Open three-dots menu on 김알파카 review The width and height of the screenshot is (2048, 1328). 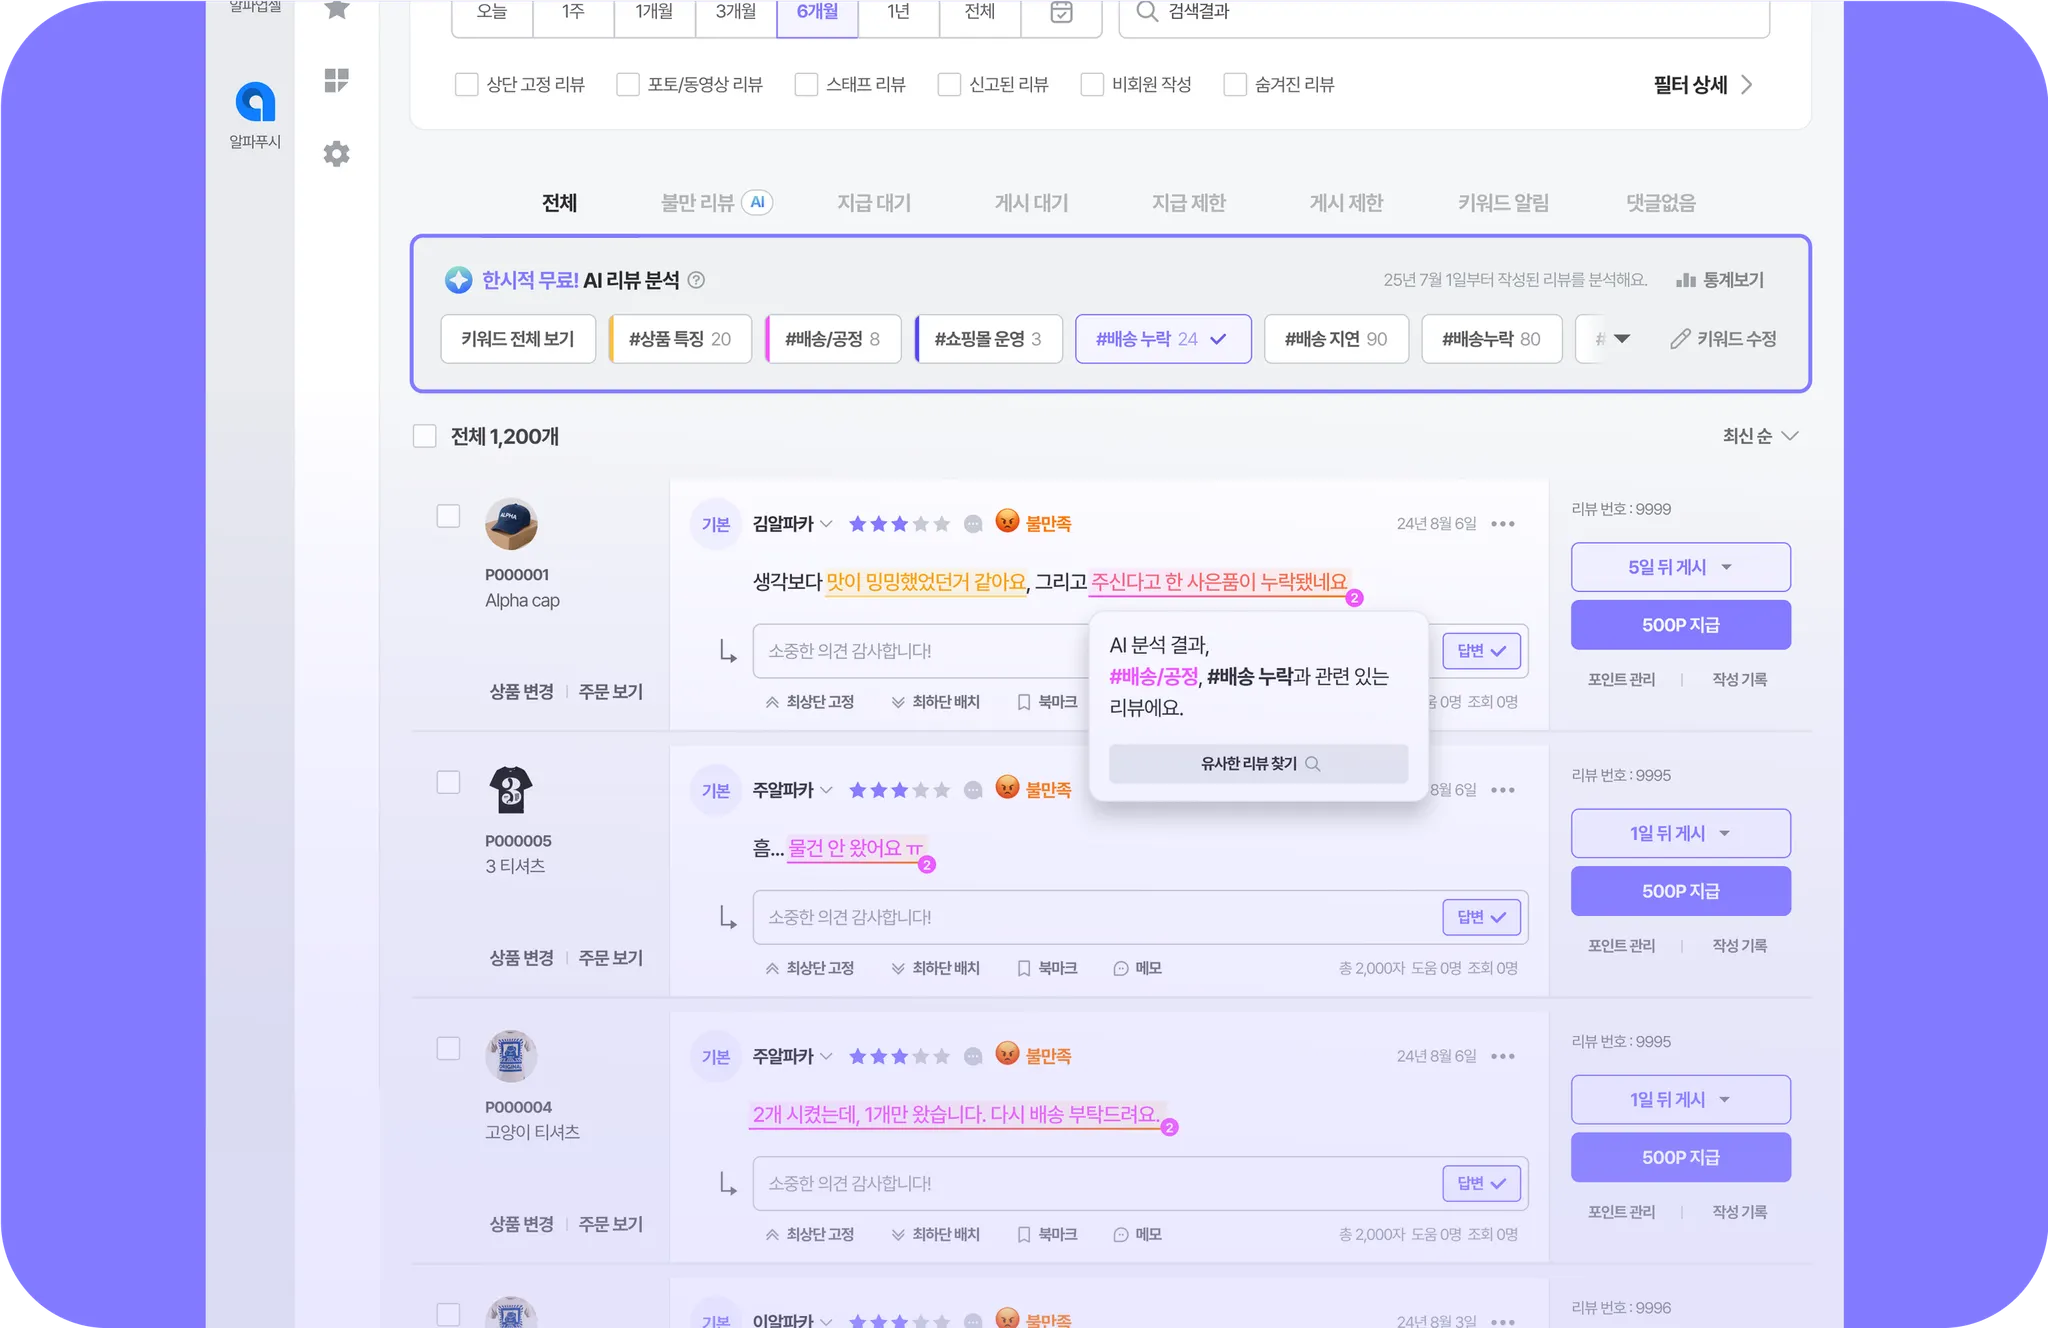click(1502, 524)
